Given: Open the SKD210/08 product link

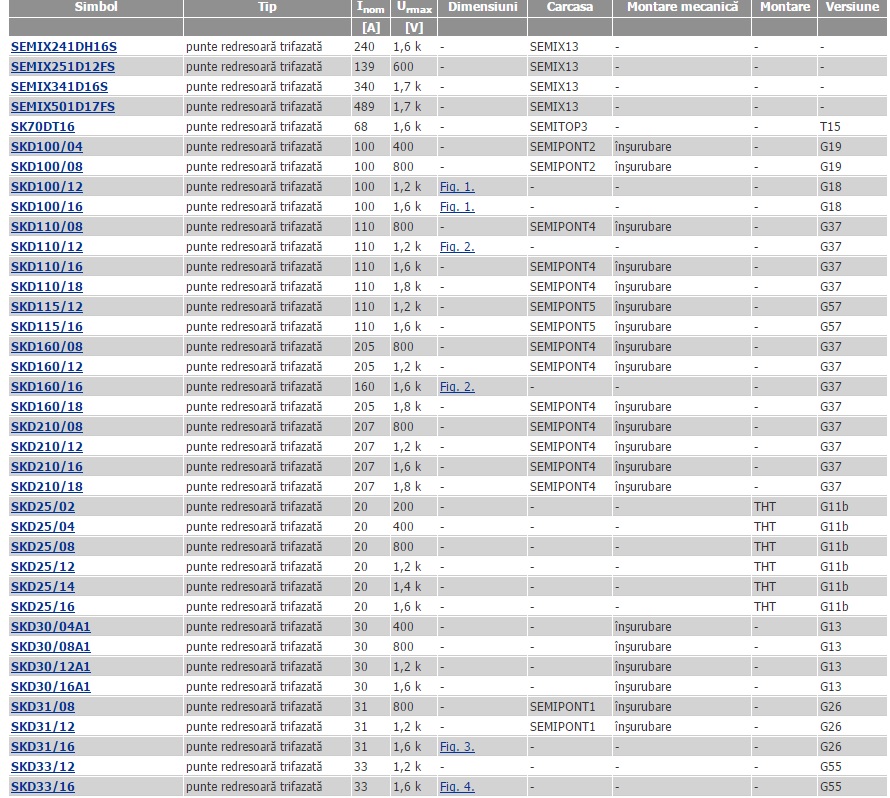Looking at the screenshot, I should pyautogui.click(x=47, y=427).
